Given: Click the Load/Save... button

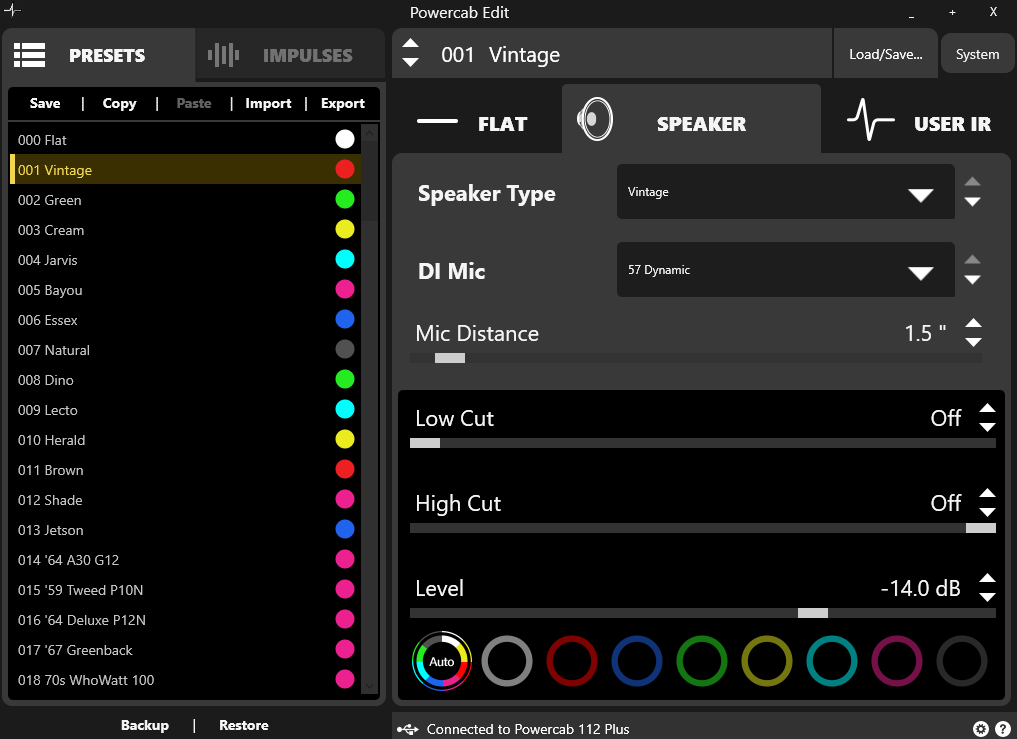Looking at the screenshot, I should [885, 54].
